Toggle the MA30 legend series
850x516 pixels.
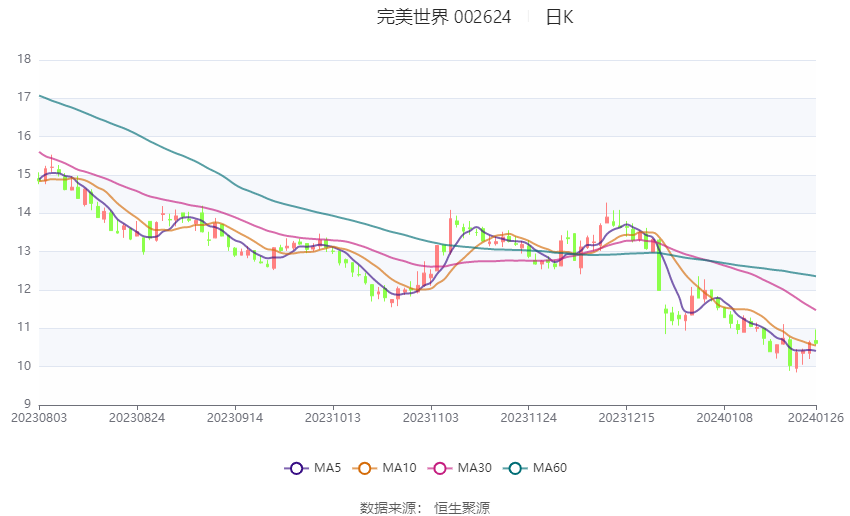[x=460, y=468]
